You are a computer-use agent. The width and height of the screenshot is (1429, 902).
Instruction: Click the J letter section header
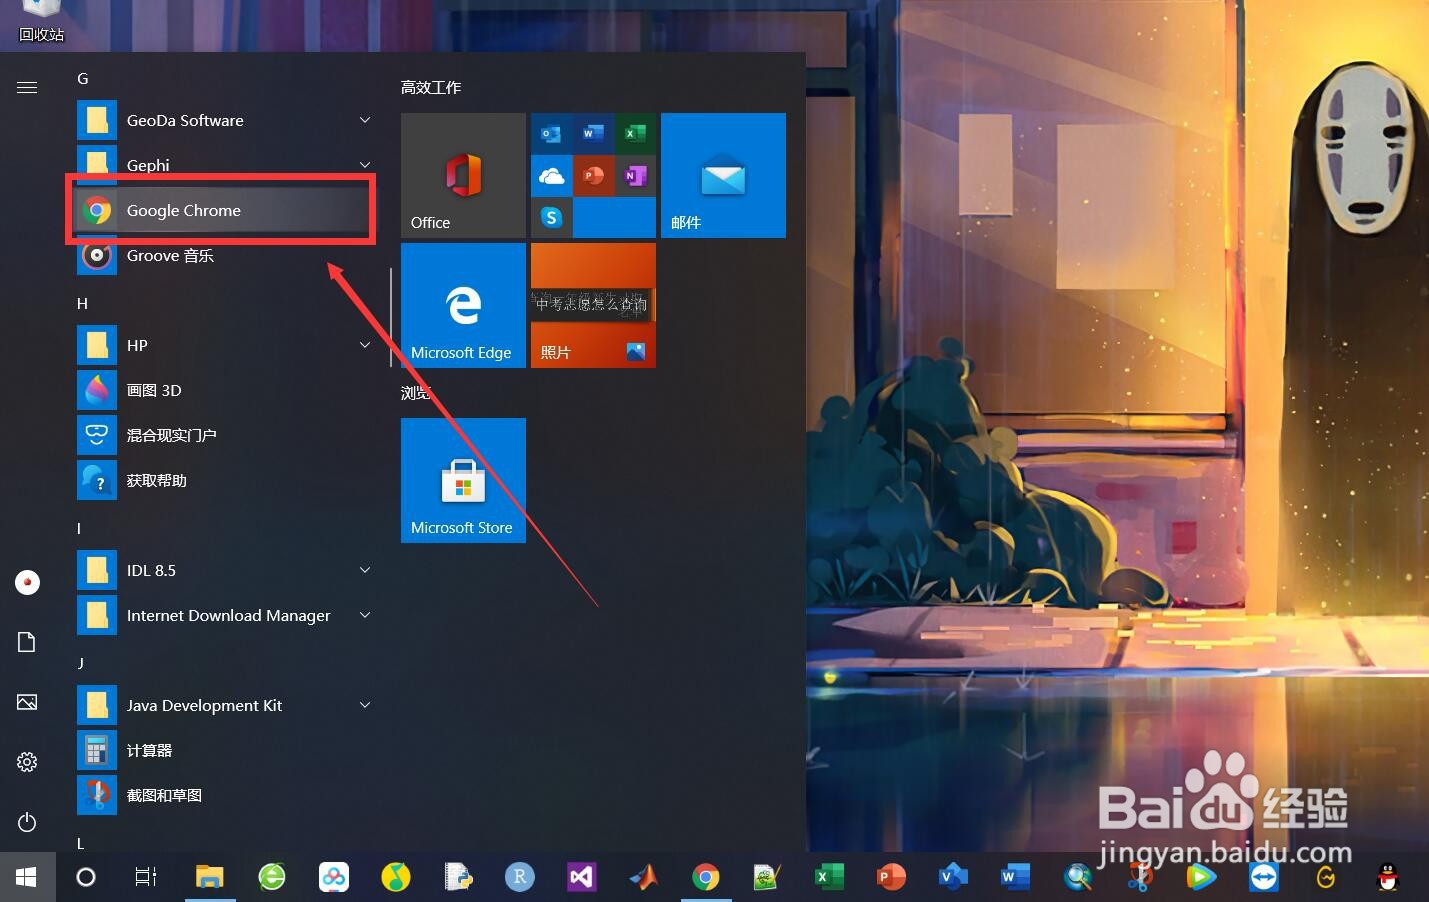(x=81, y=663)
